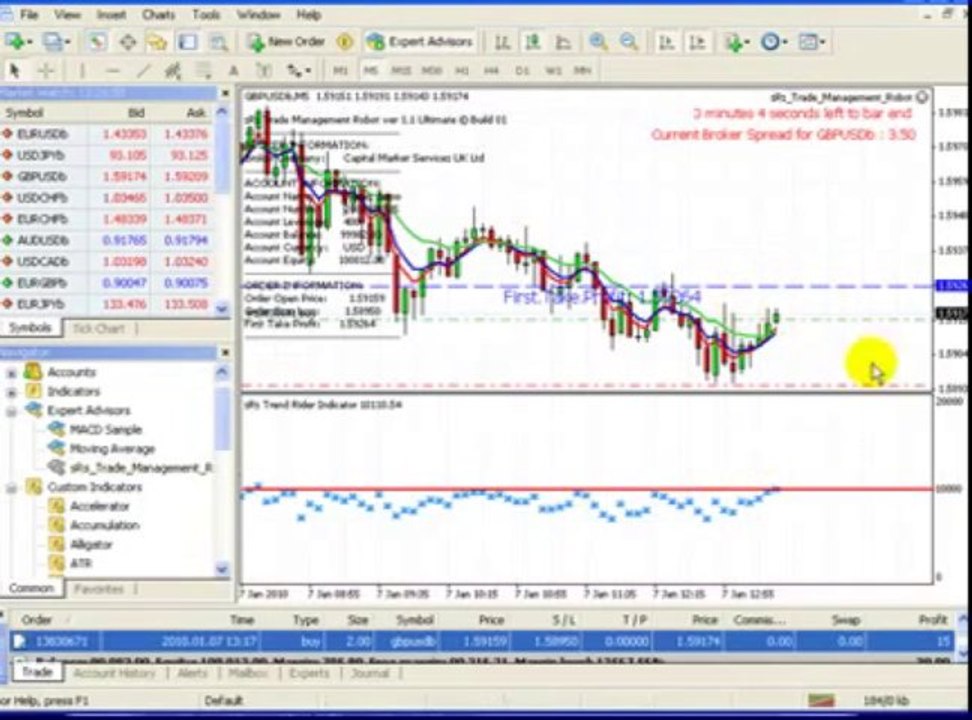Open the Indicators list icon
The width and height of the screenshot is (972, 720).
tap(737, 42)
